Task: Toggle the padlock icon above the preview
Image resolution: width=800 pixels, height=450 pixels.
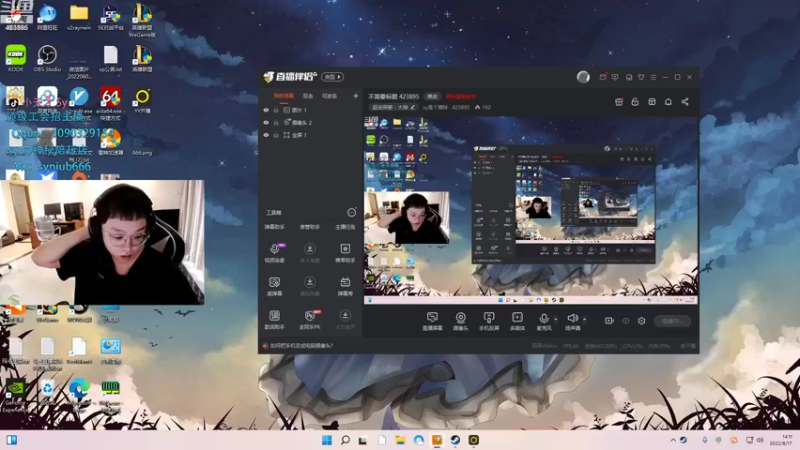Action: (x=635, y=102)
